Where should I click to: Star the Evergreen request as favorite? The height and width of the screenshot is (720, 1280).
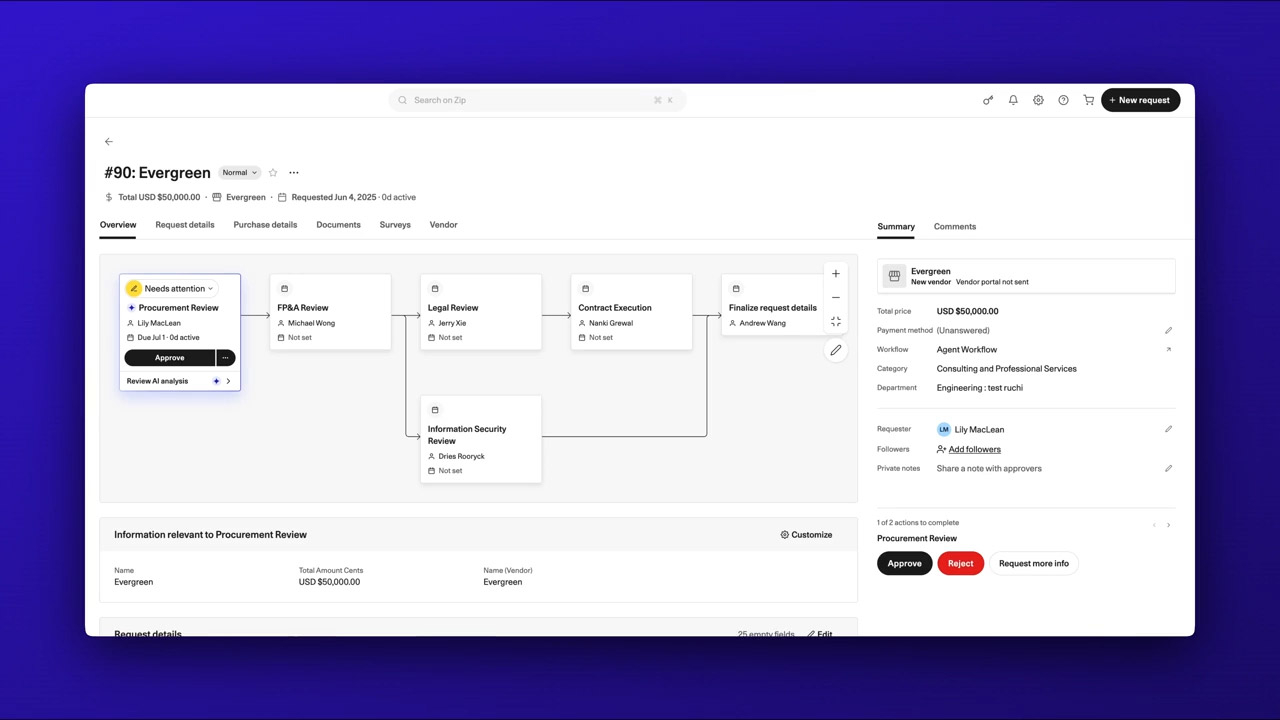point(273,173)
